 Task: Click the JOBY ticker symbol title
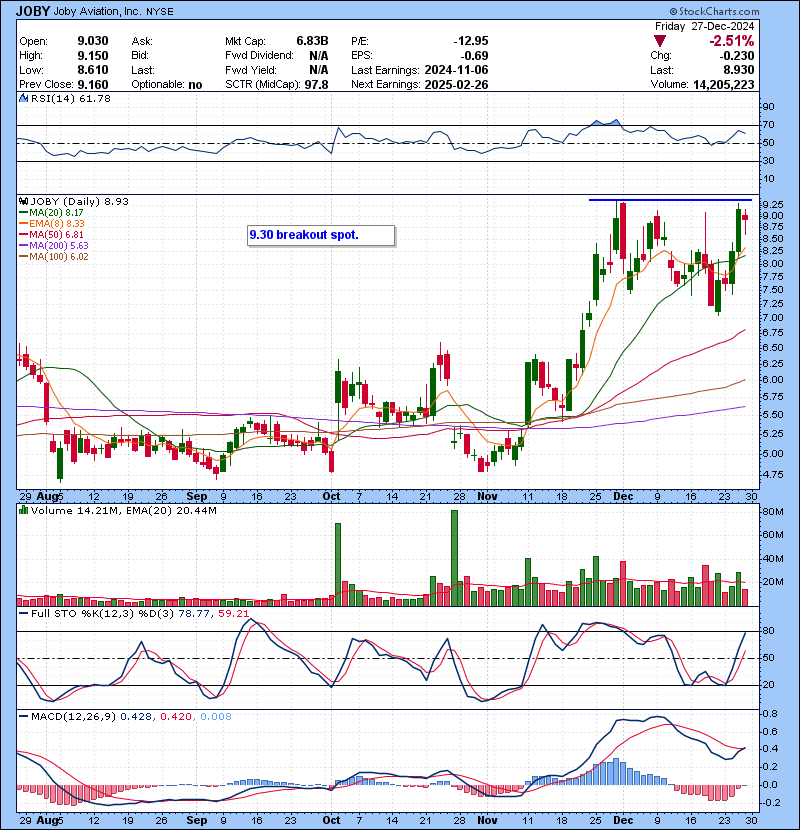(33, 11)
